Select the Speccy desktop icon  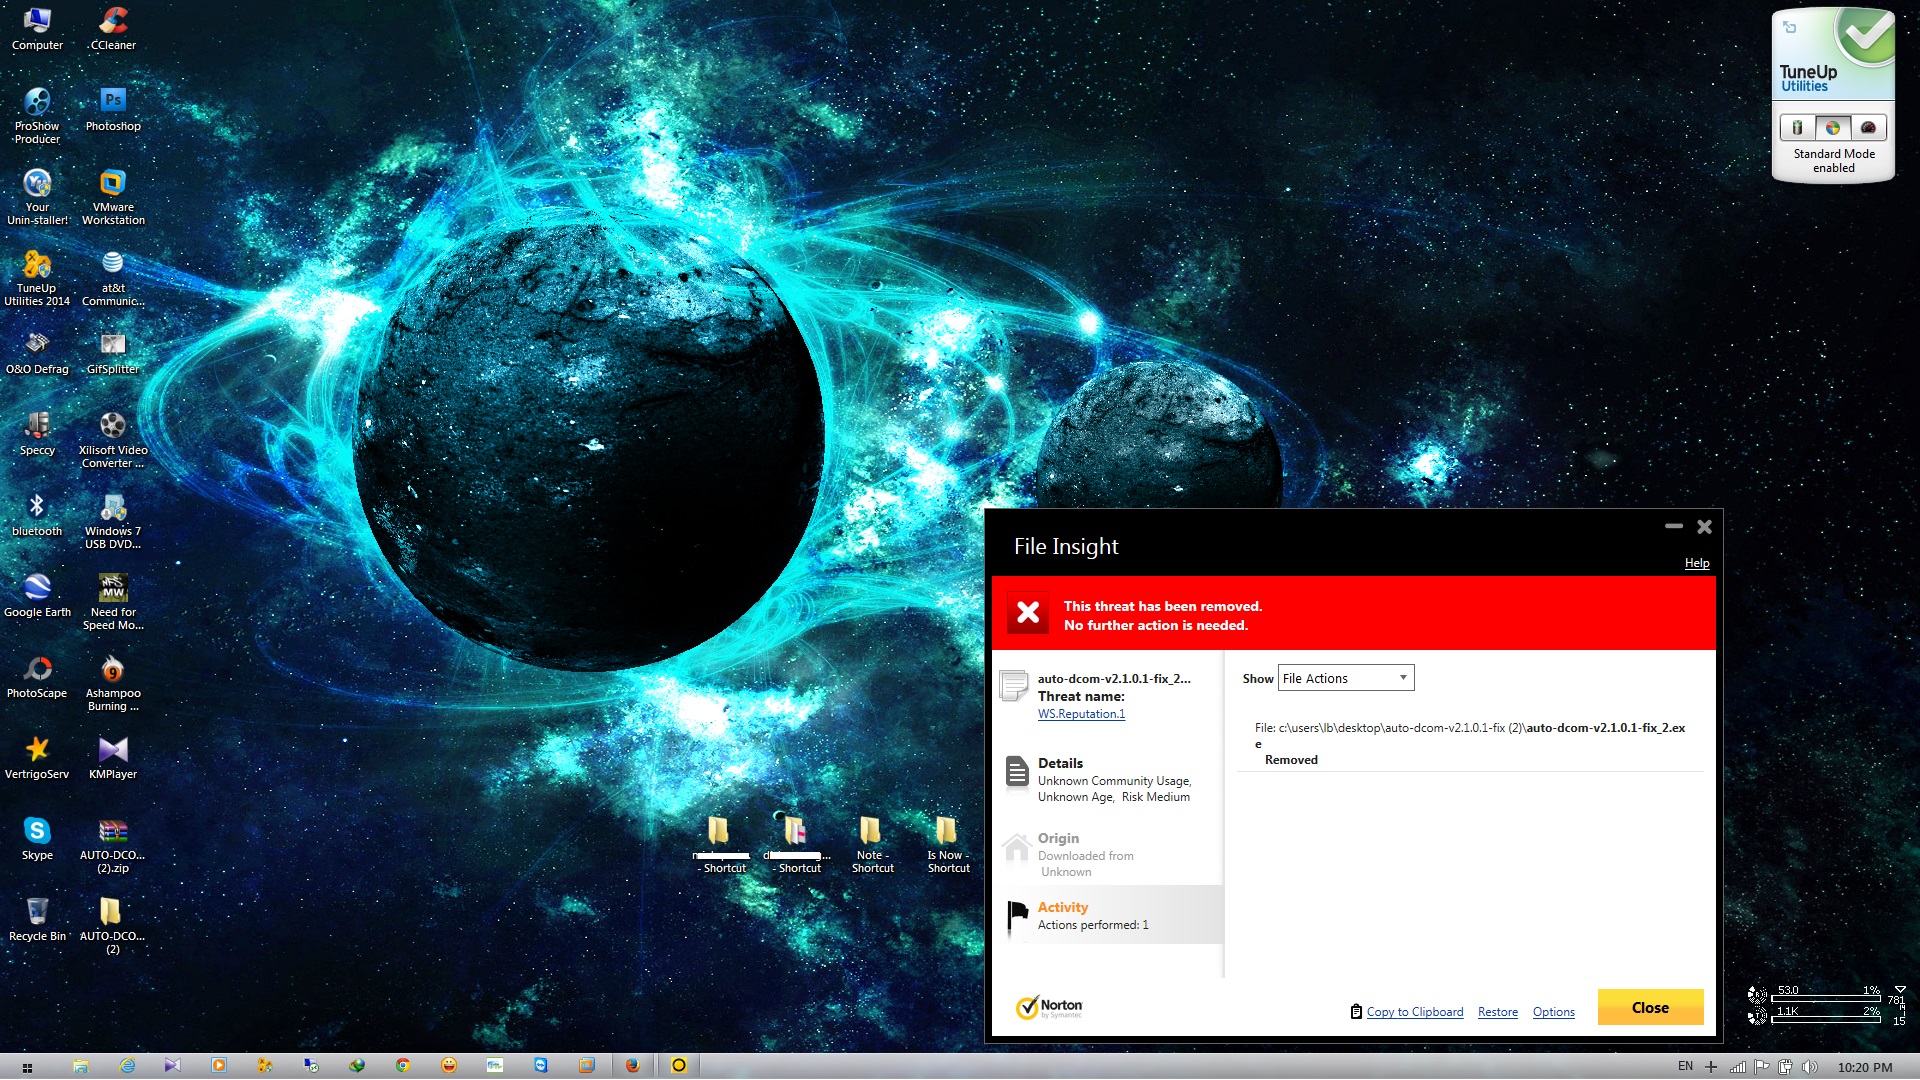37,434
